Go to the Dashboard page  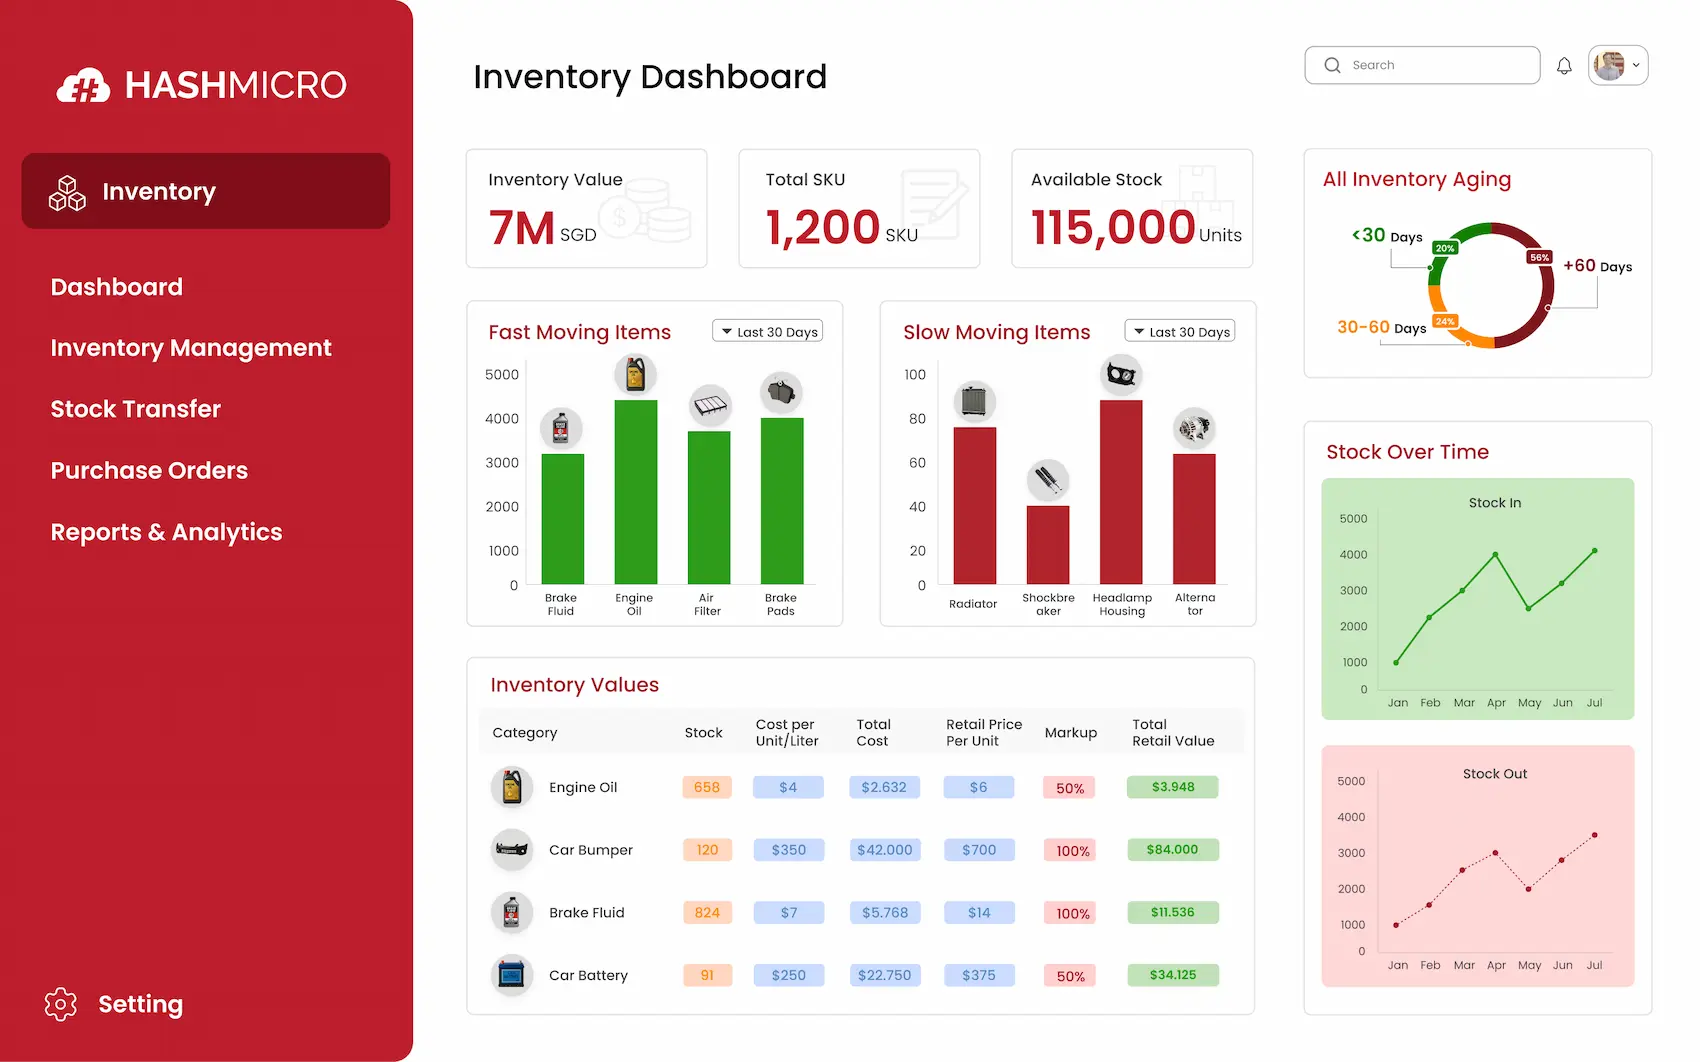point(116,287)
